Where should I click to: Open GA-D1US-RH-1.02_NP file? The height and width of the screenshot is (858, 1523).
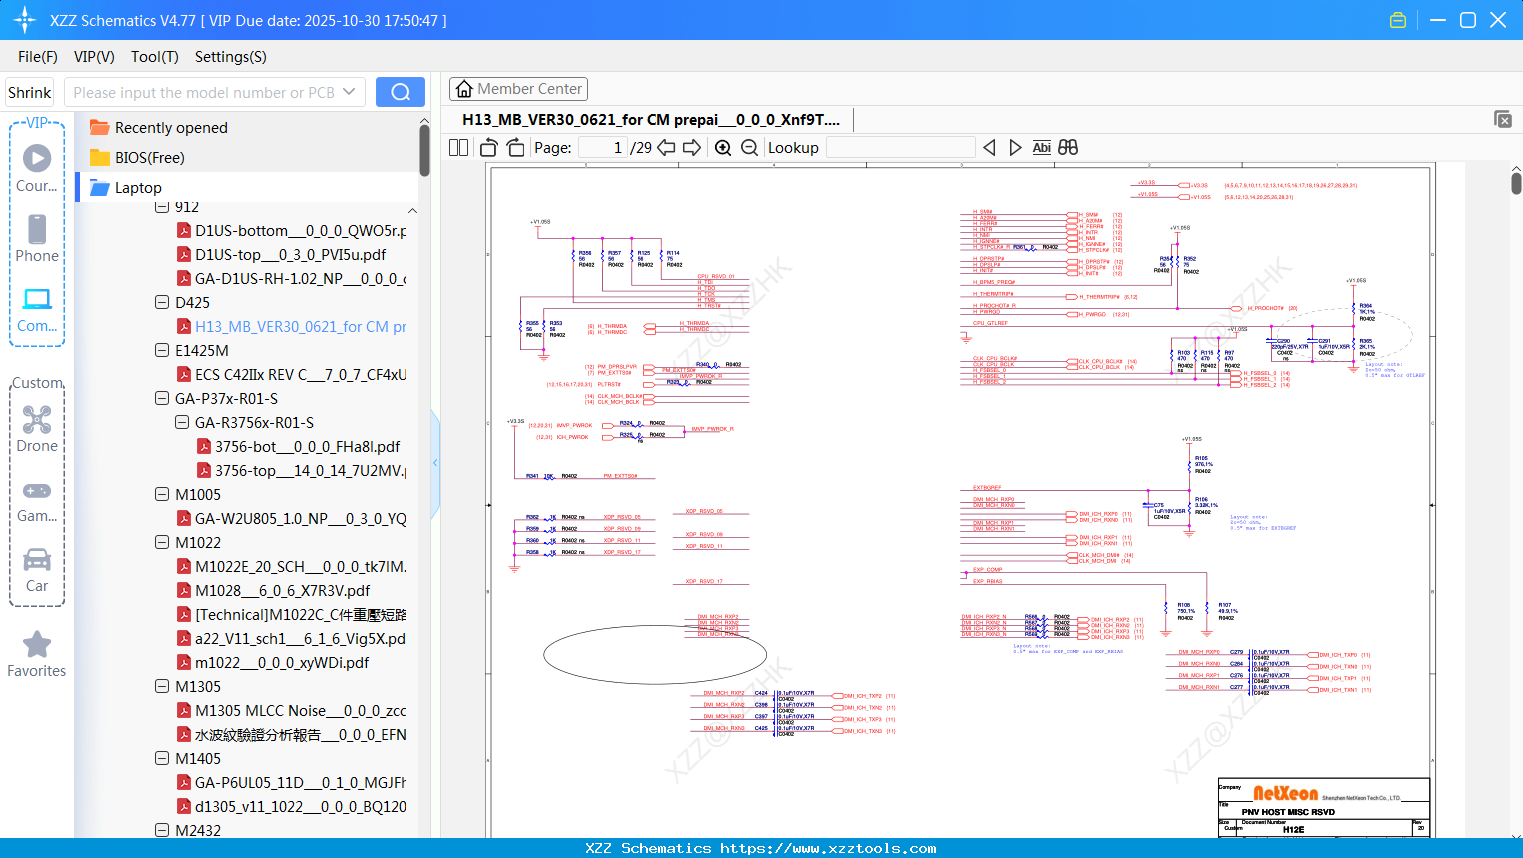pyautogui.click(x=292, y=279)
